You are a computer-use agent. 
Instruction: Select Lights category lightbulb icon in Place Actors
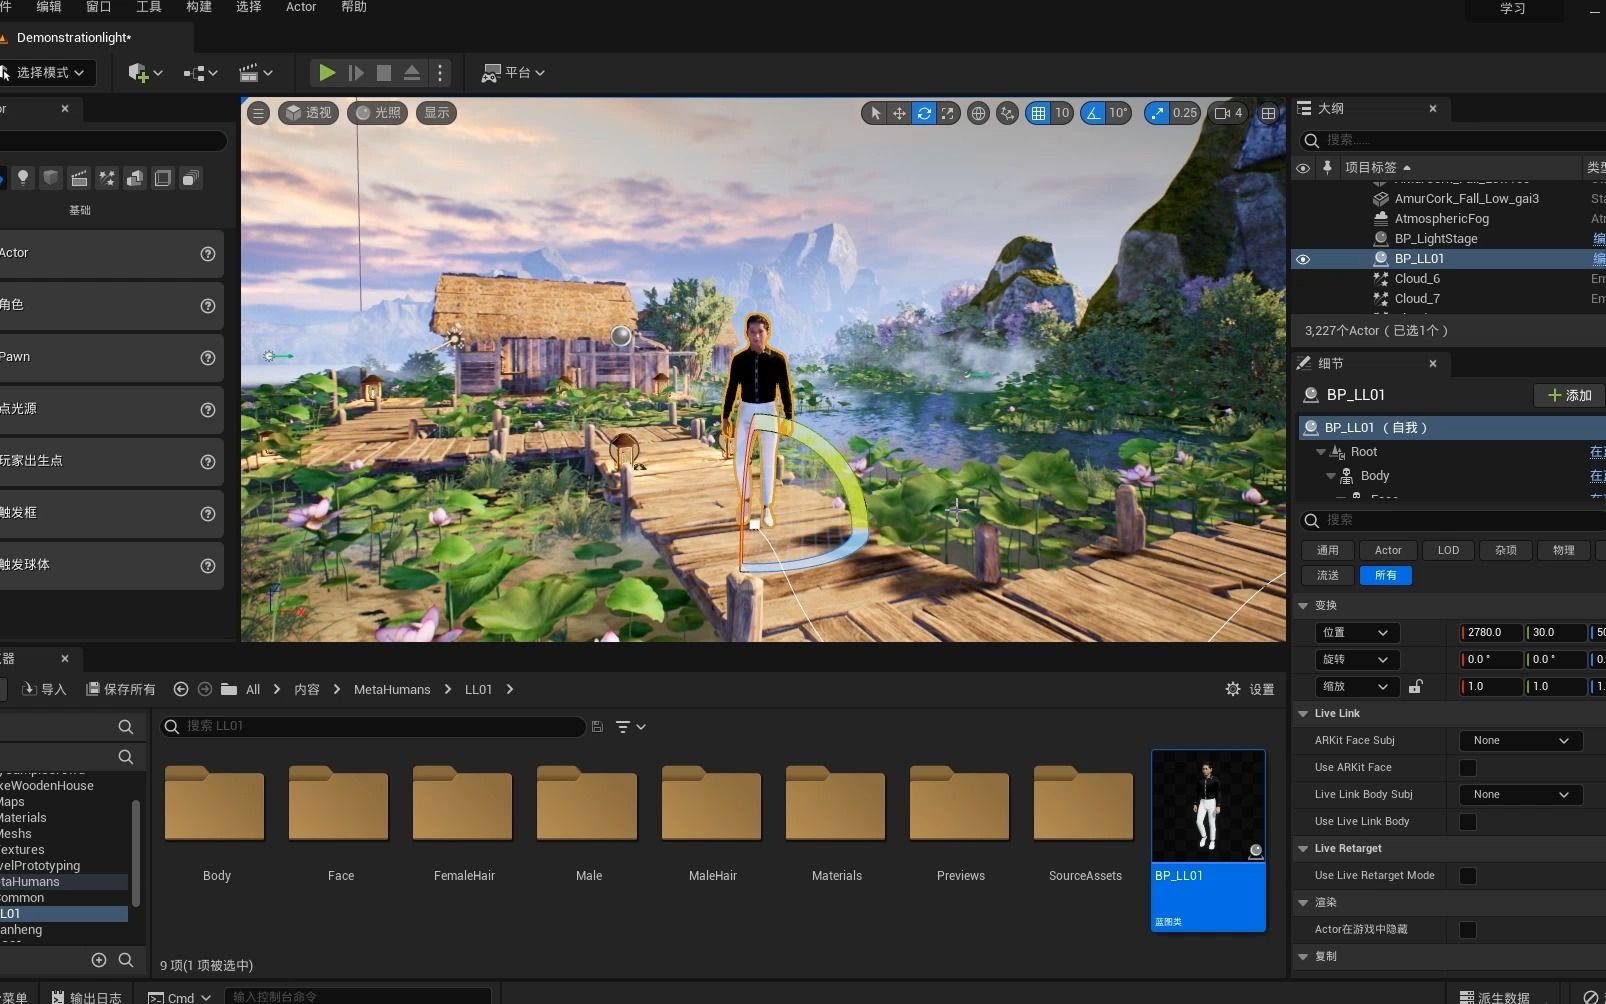[x=23, y=178]
